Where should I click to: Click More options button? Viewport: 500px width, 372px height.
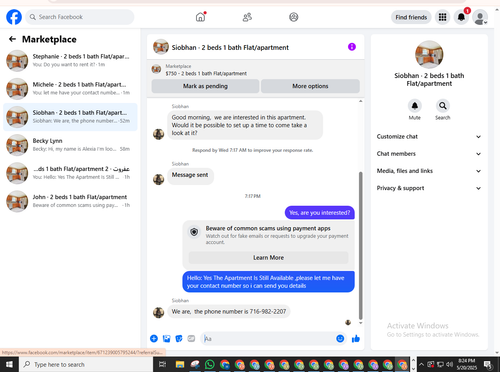[x=310, y=86]
